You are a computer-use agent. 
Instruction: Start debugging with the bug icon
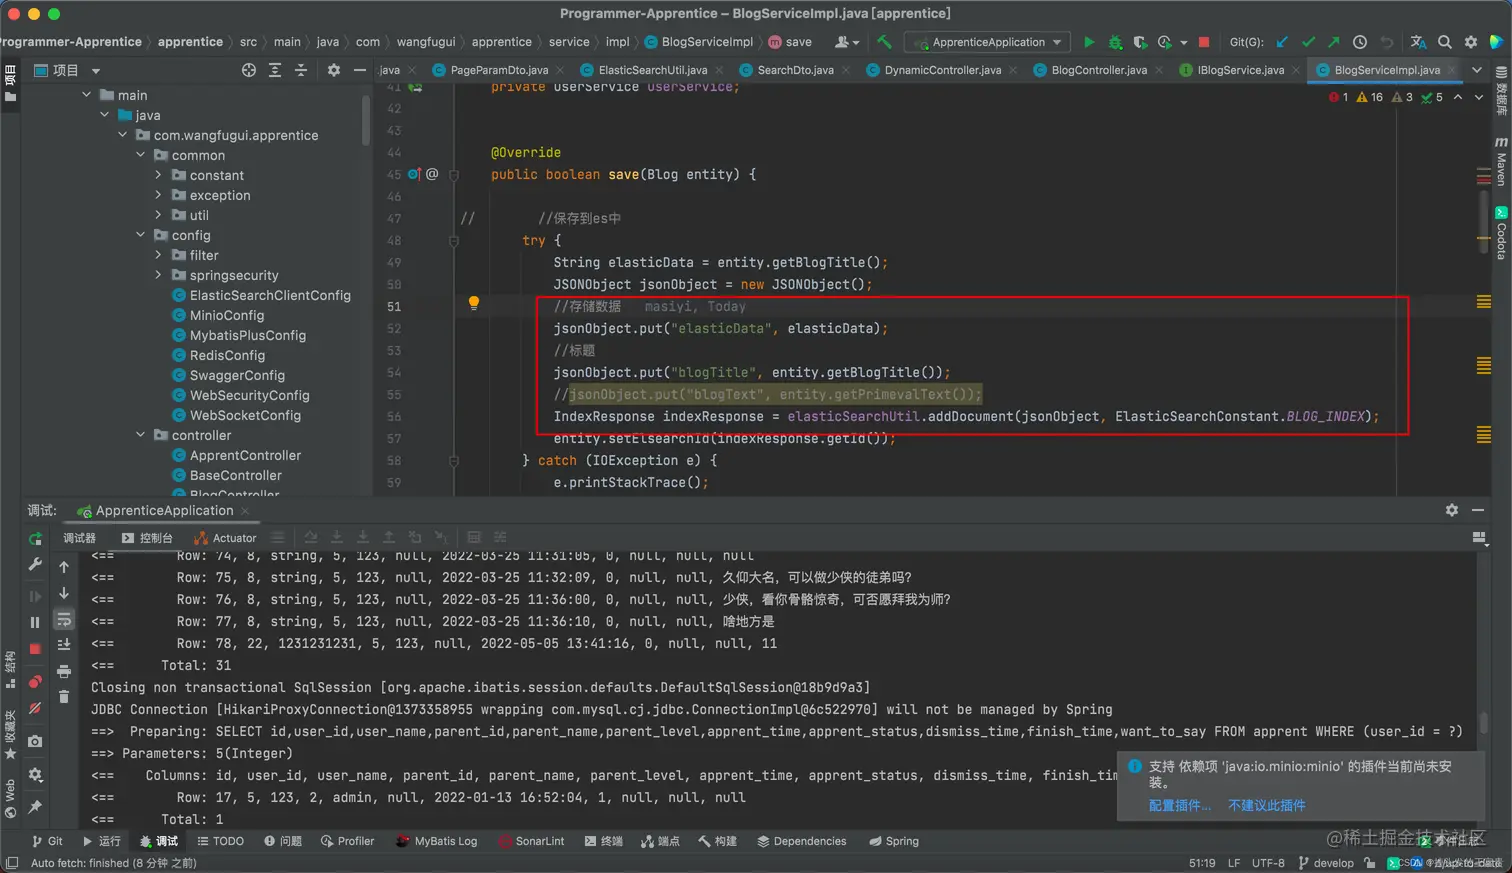pyautogui.click(x=1115, y=42)
